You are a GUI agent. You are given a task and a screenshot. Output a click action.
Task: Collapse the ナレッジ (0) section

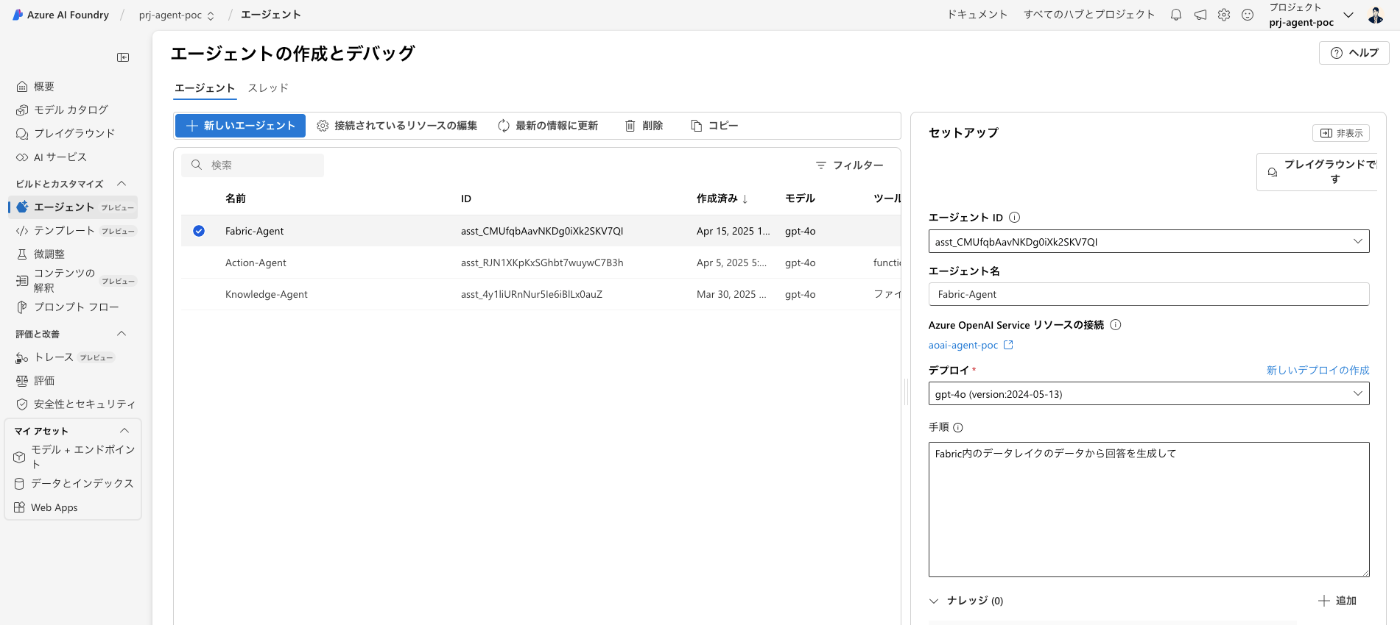934,601
